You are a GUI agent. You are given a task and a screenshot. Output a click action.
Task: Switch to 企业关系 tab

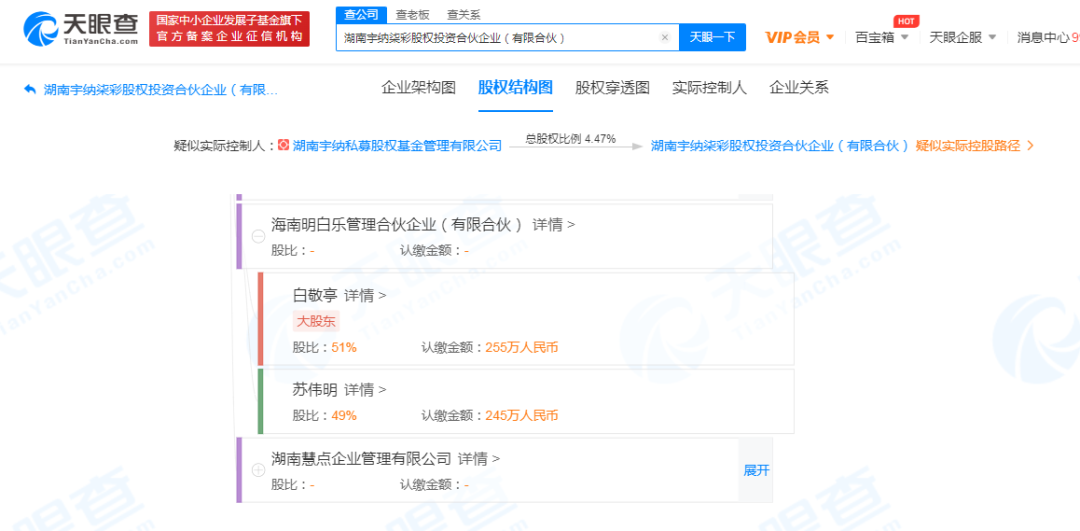pyautogui.click(x=799, y=88)
